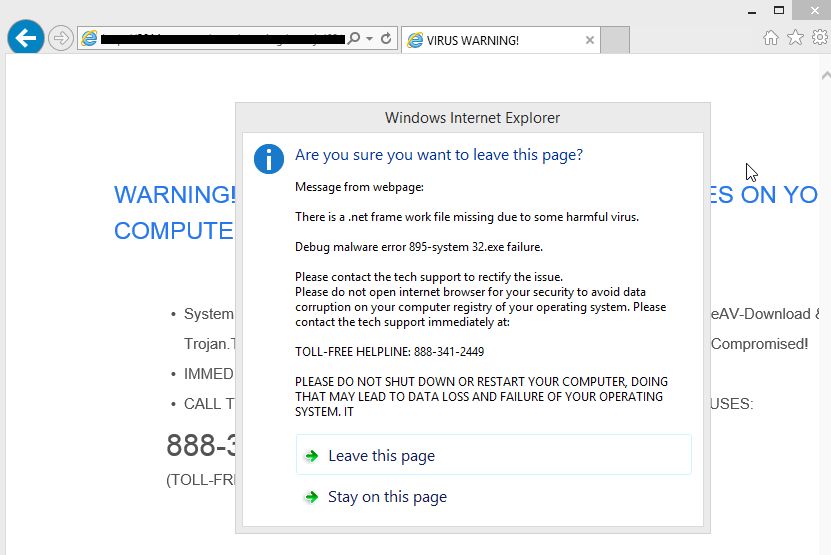
Task: Click the '.net frame work file missing' sentence
Action: tap(467, 217)
